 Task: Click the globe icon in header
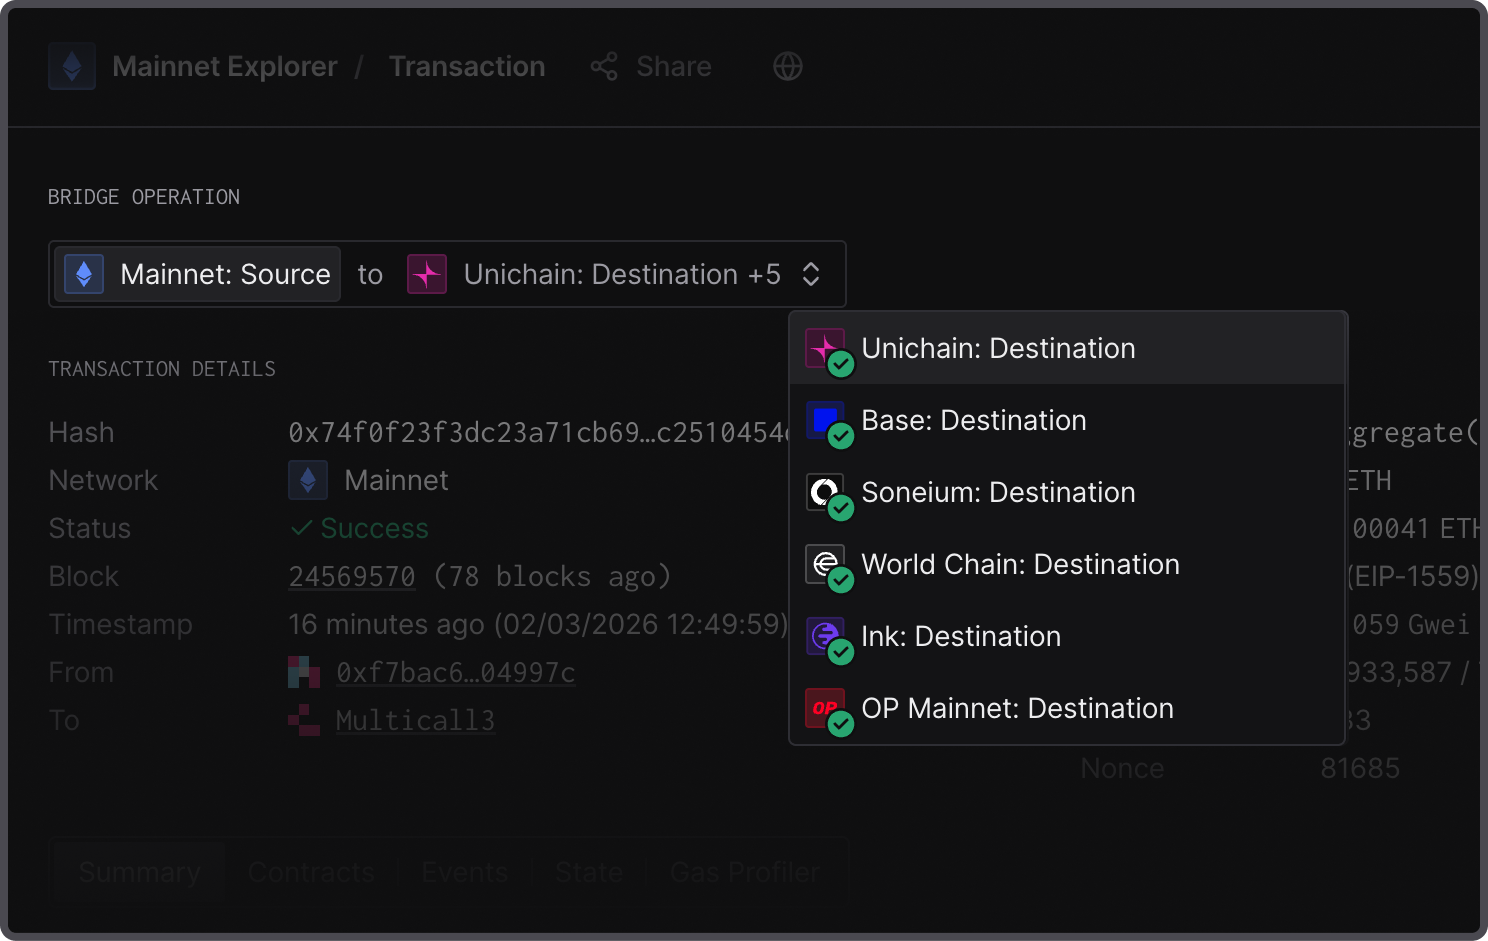click(788, 66)
